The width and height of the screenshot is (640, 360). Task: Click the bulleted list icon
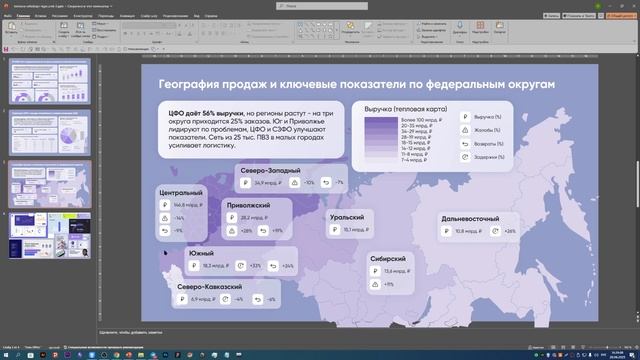pos(204,25)
